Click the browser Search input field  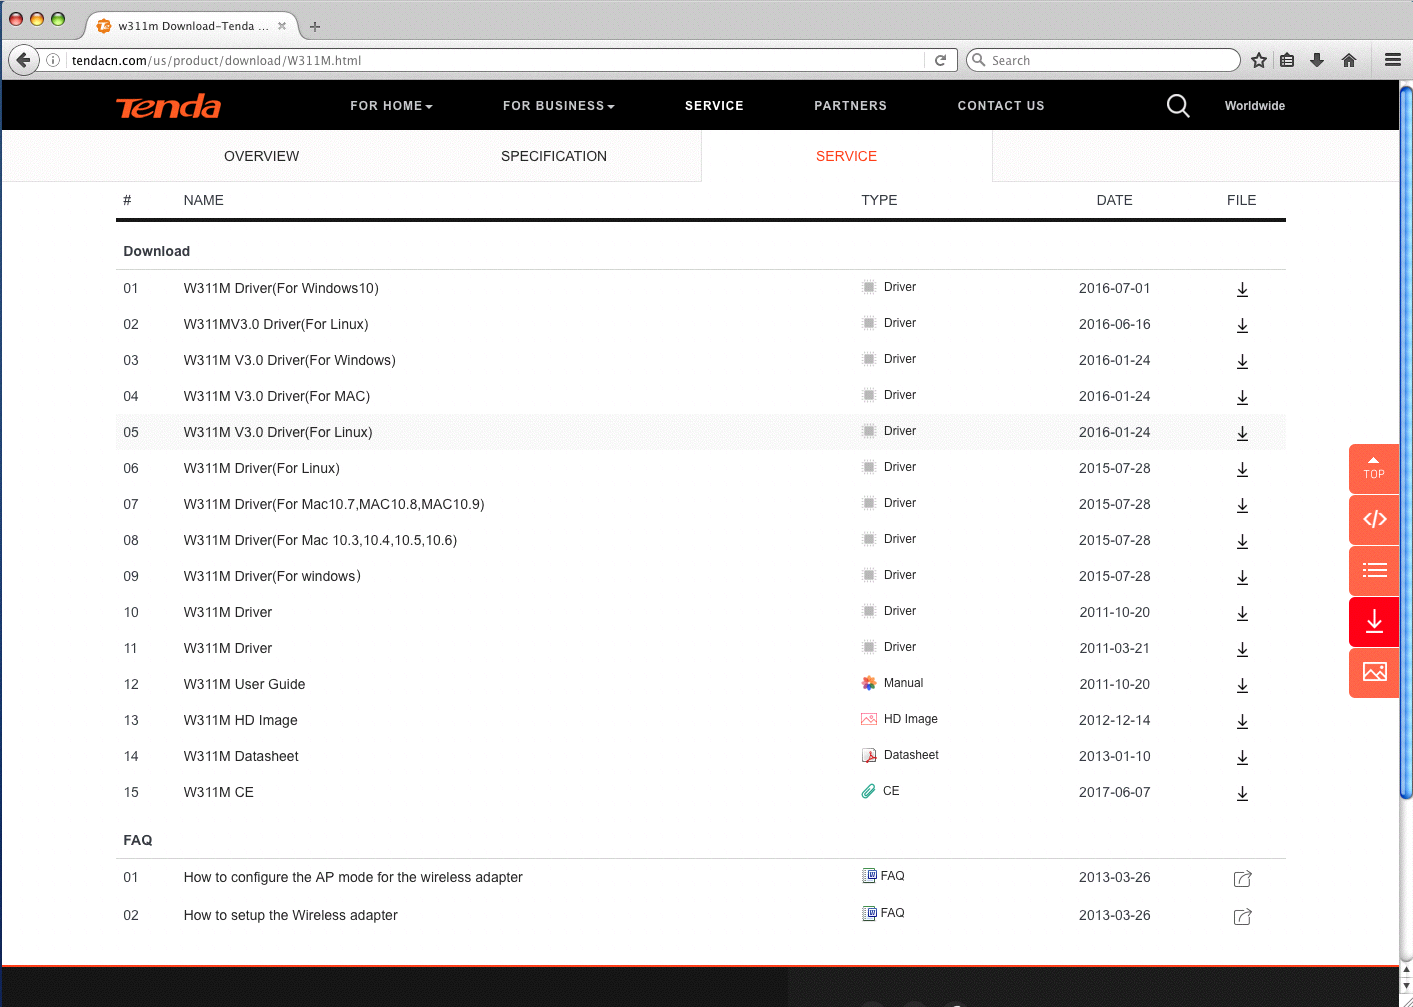1103,60
